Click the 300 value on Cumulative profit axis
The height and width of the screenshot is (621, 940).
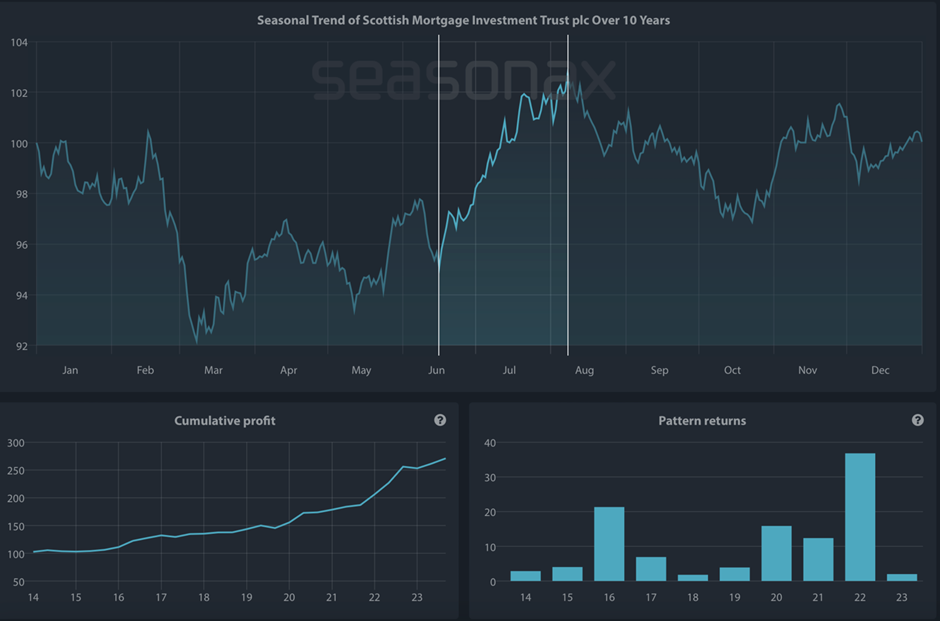coord(16,444)
